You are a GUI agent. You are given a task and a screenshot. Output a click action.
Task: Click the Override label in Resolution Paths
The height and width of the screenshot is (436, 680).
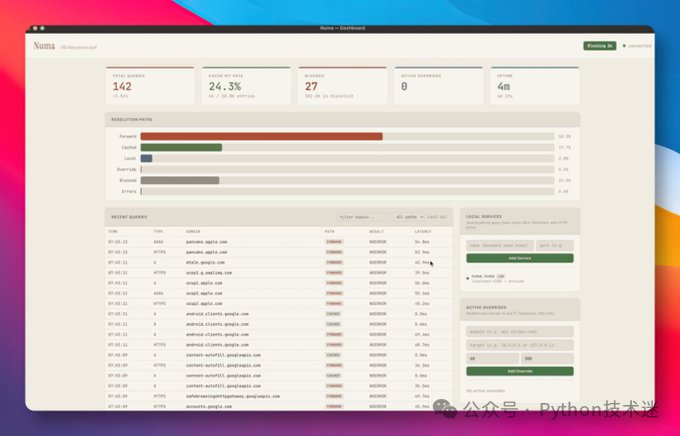[x=127, y=170]
